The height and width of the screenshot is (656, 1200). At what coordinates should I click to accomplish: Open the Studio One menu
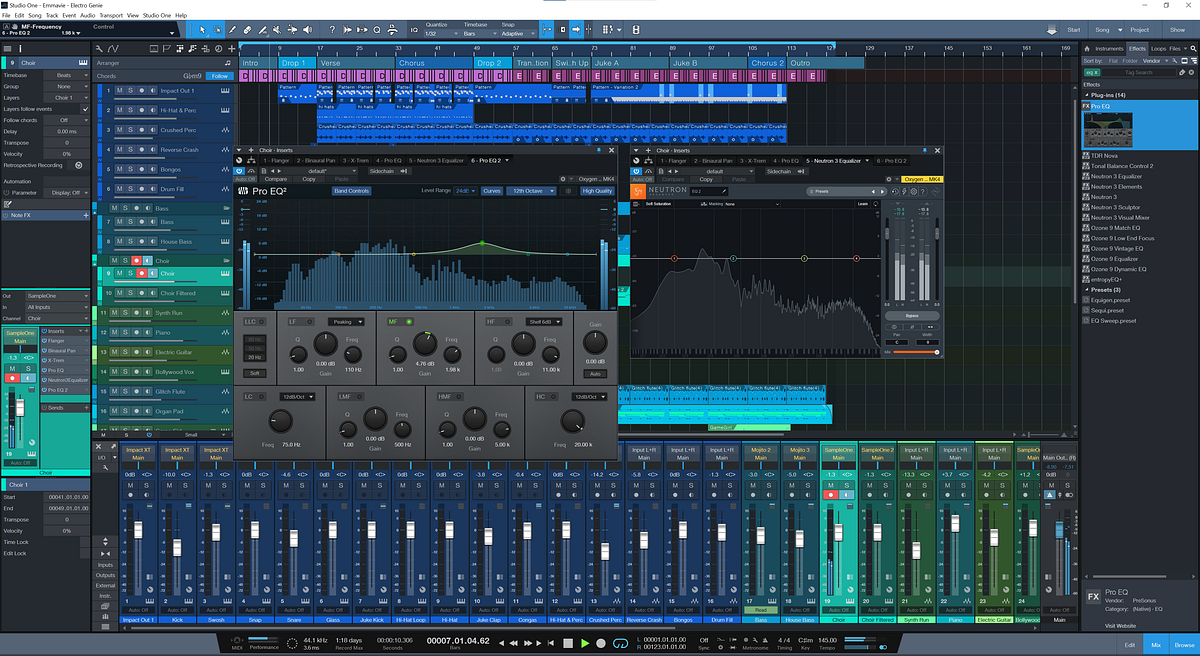pyautogui.click(x=159, y=16)
